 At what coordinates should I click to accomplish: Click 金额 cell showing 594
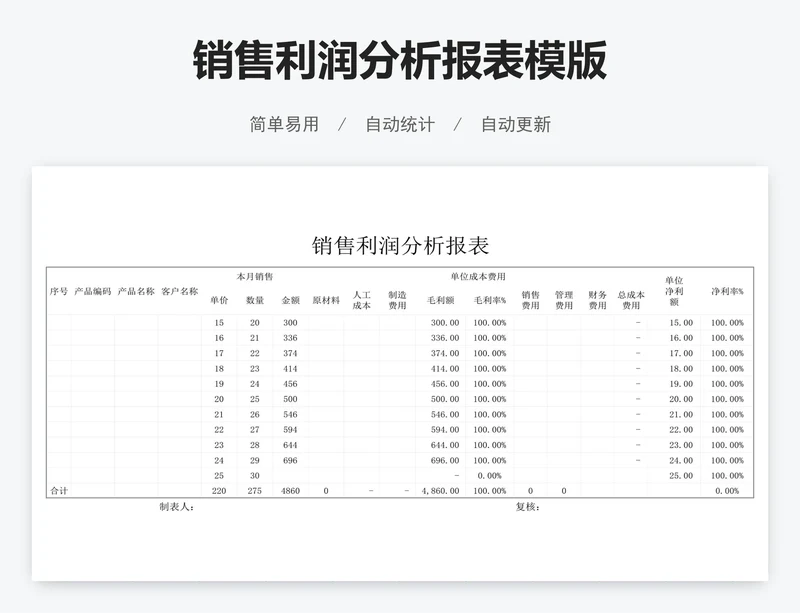[290, 430]
